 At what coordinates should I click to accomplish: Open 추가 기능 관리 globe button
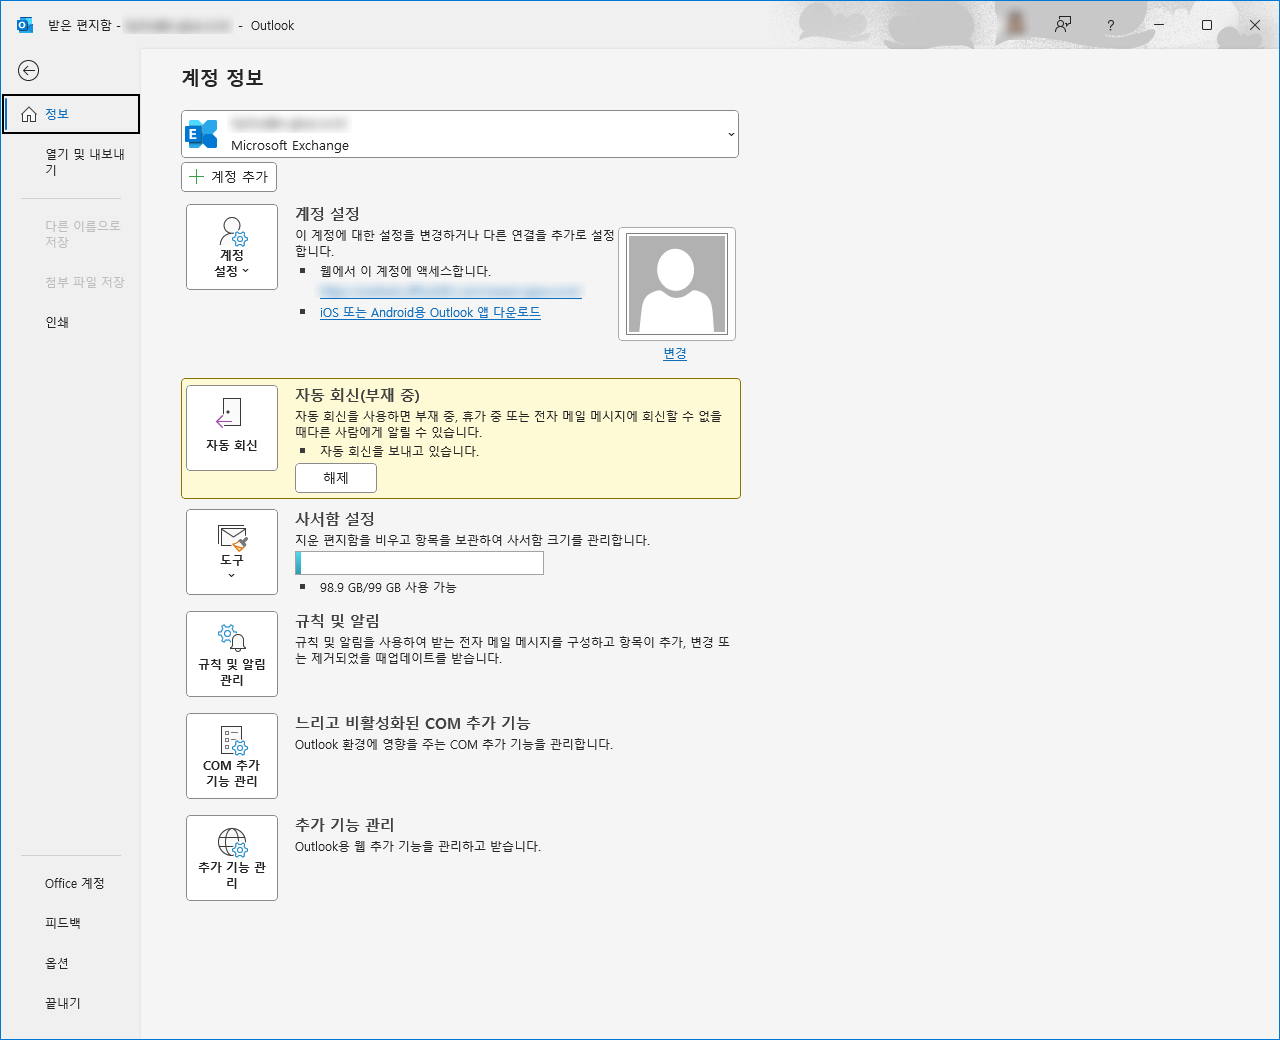pos(232,858)
